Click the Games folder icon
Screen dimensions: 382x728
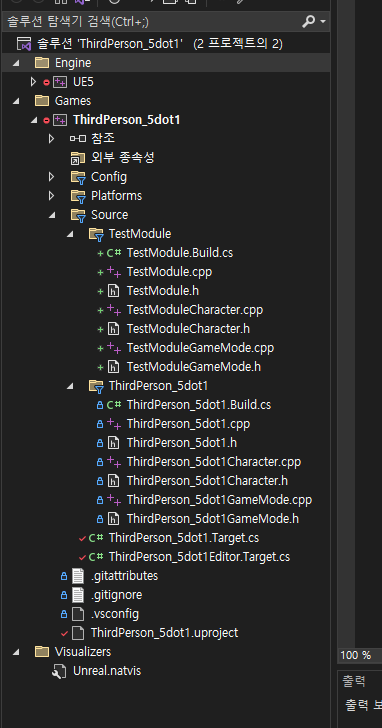pyautogui.click(x=42, y=101)
